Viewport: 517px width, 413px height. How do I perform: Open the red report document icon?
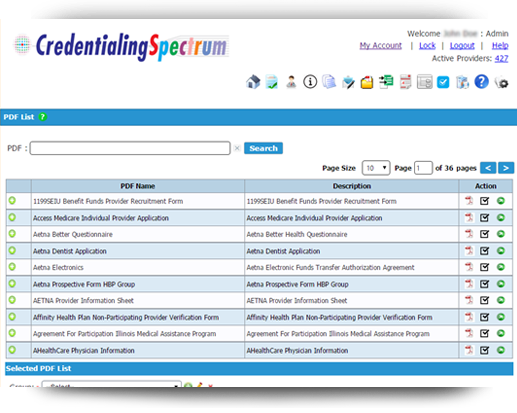405,82
